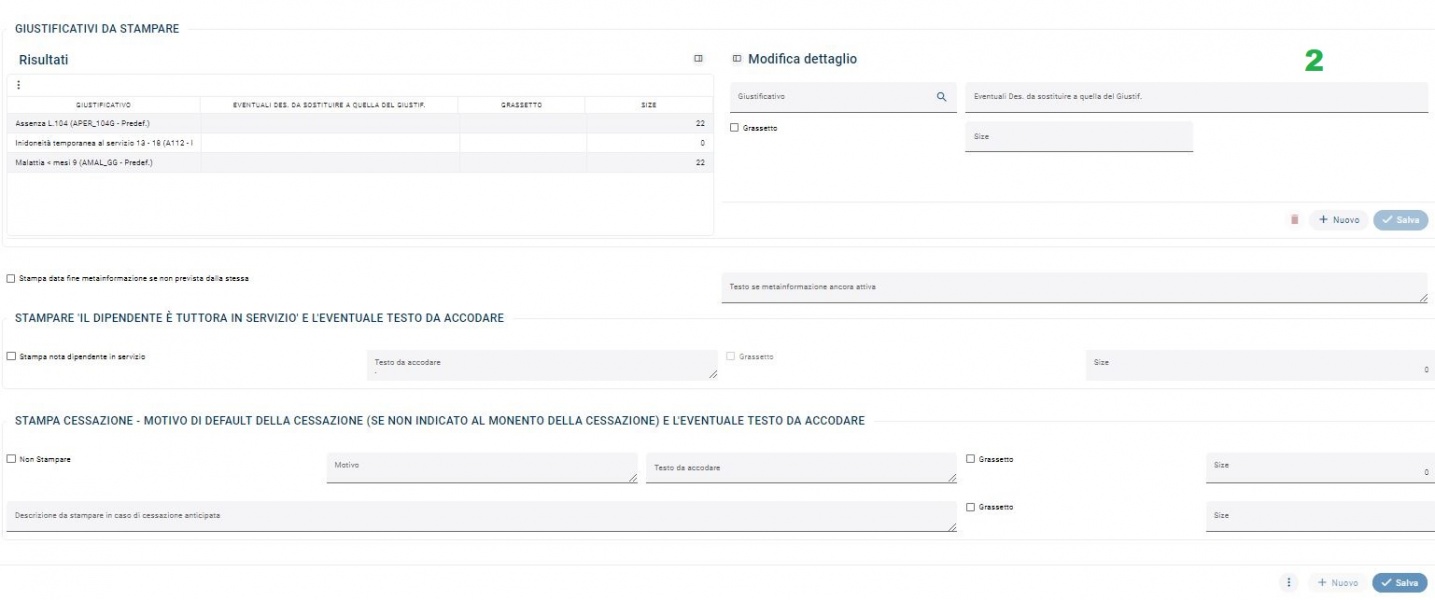
Task: Click the Giustificativo search magnifier icon
Action: 941,97
